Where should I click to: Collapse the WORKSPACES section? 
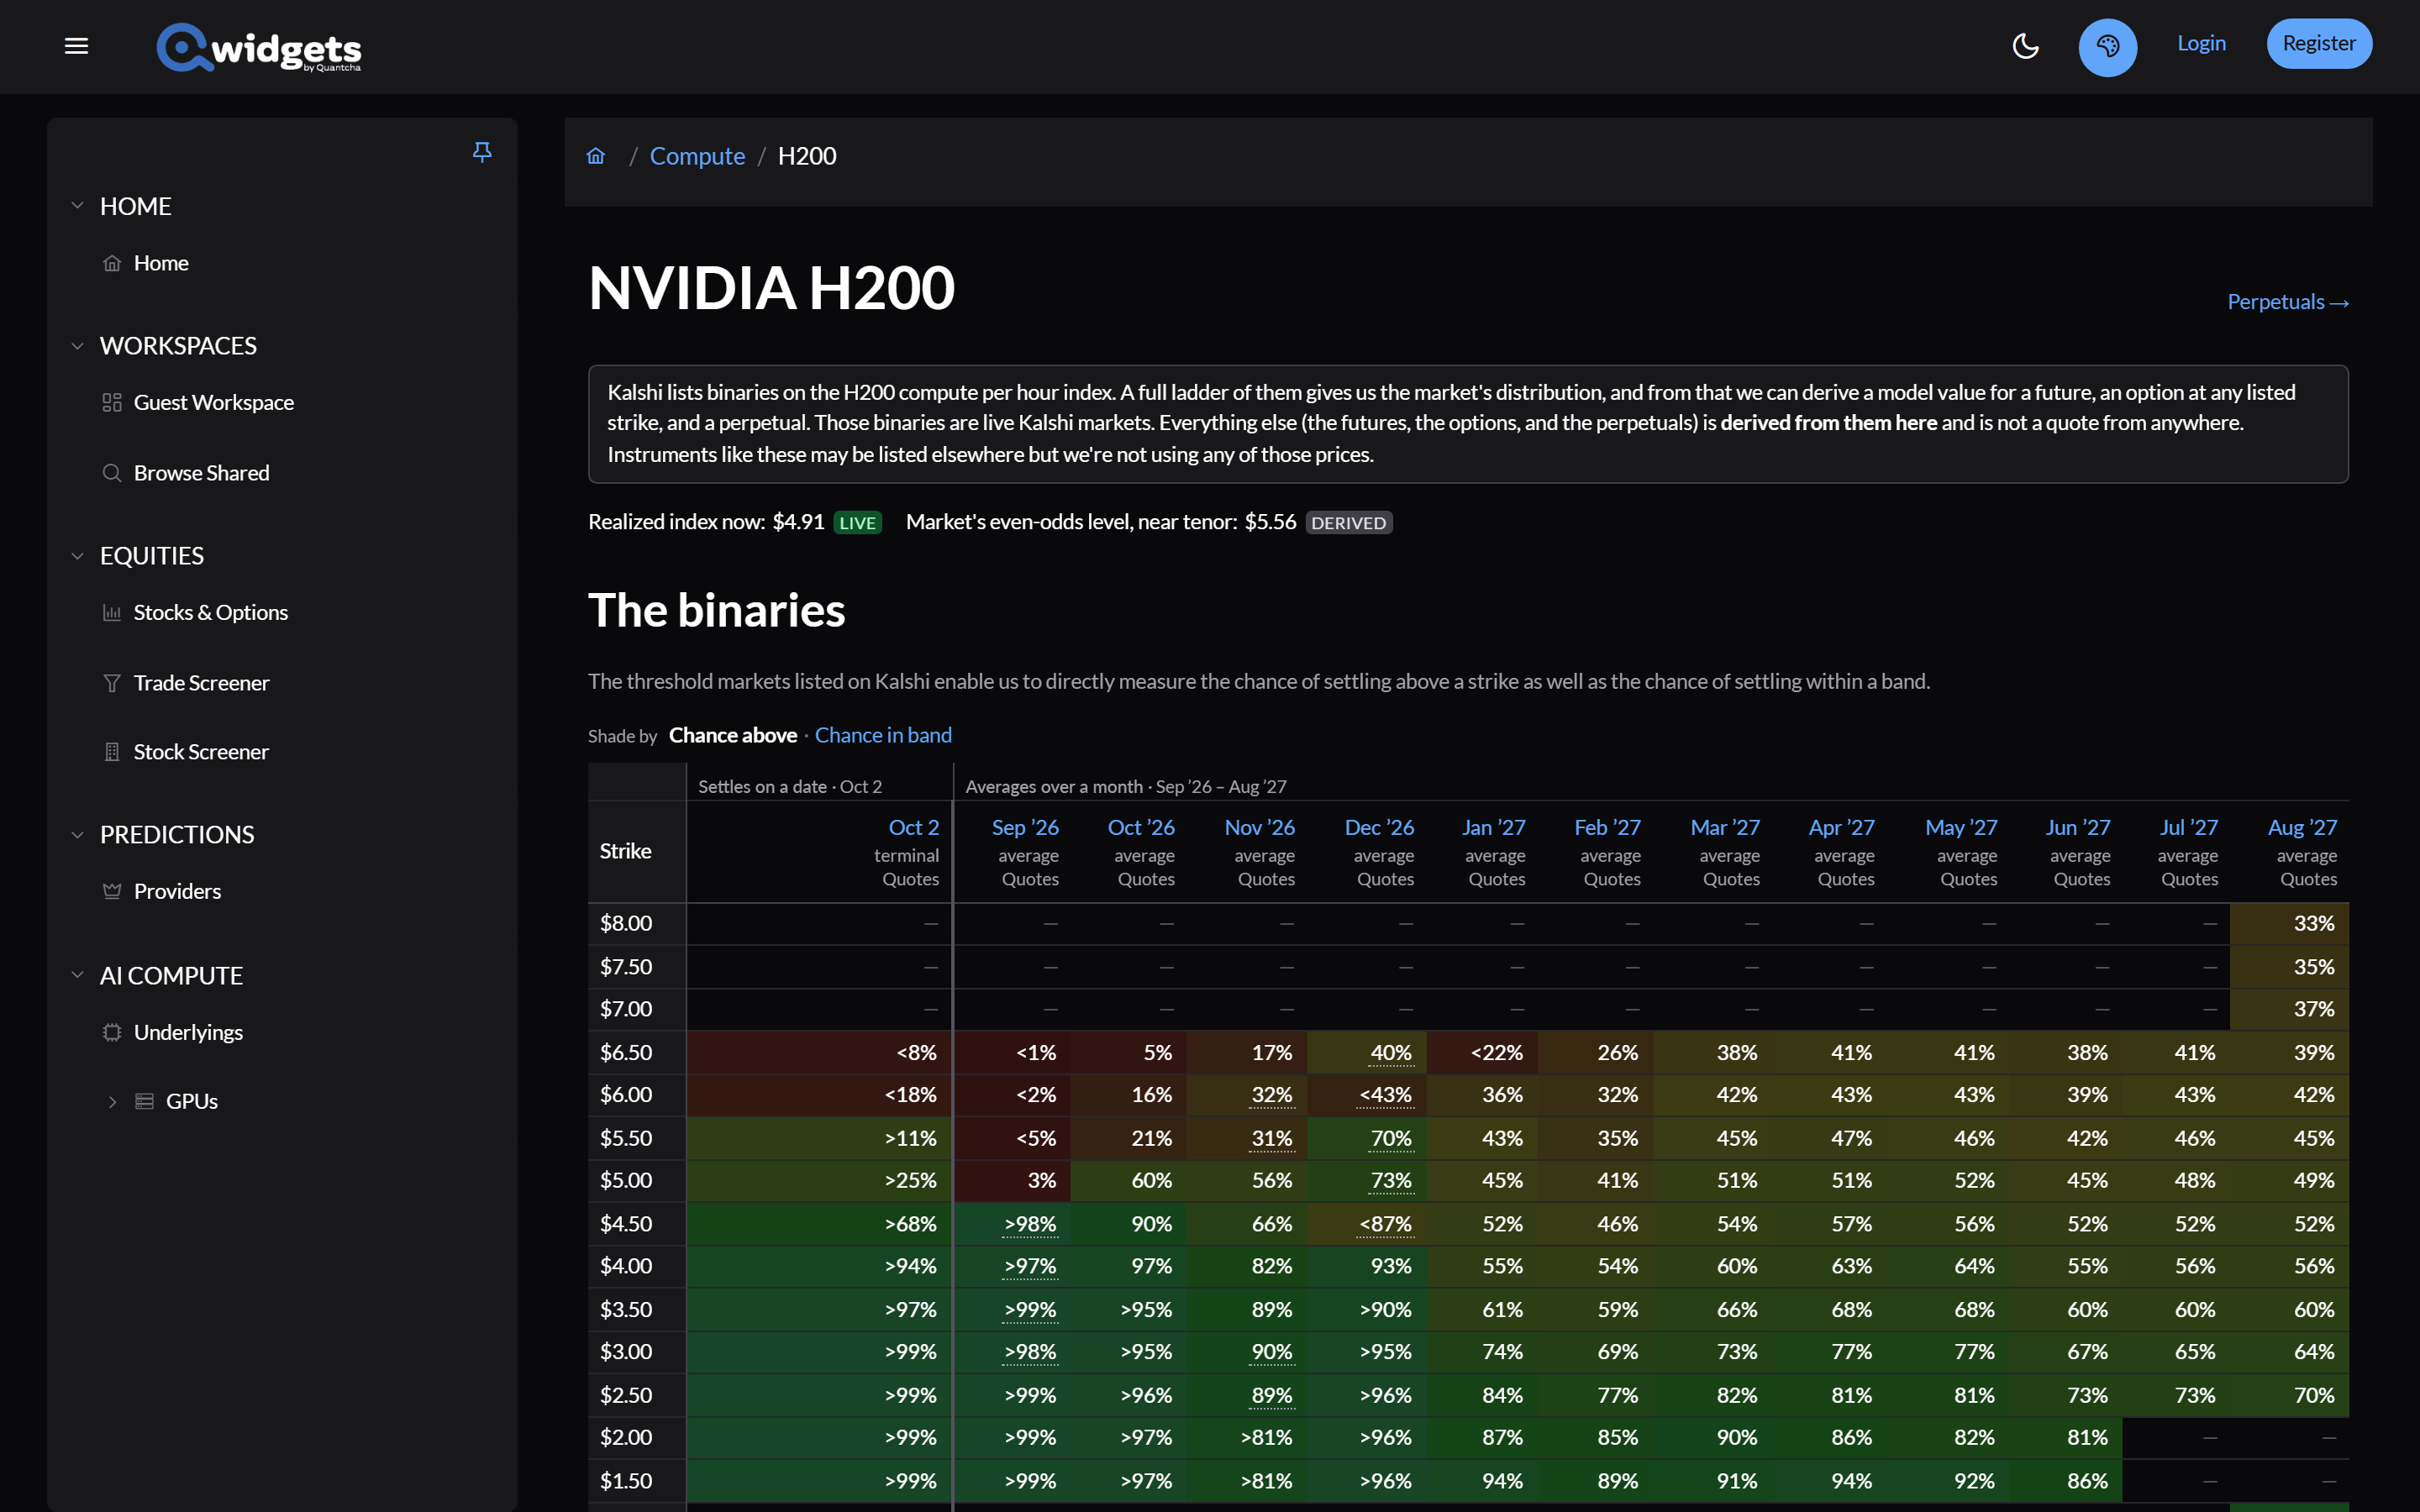pos(77,346)
